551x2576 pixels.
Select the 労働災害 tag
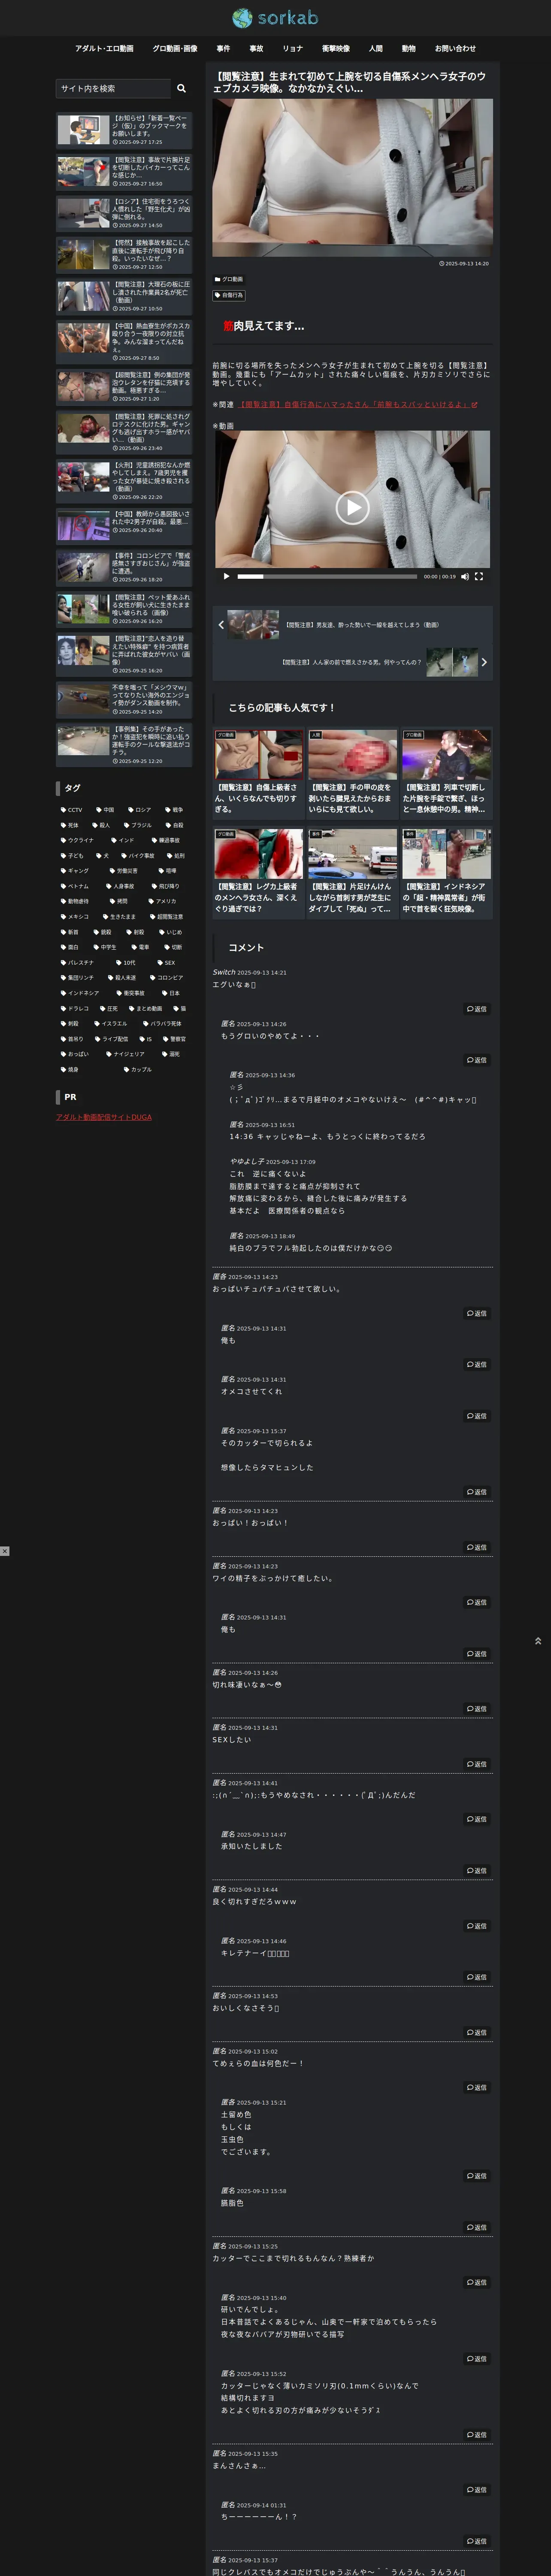pos(124,871)
